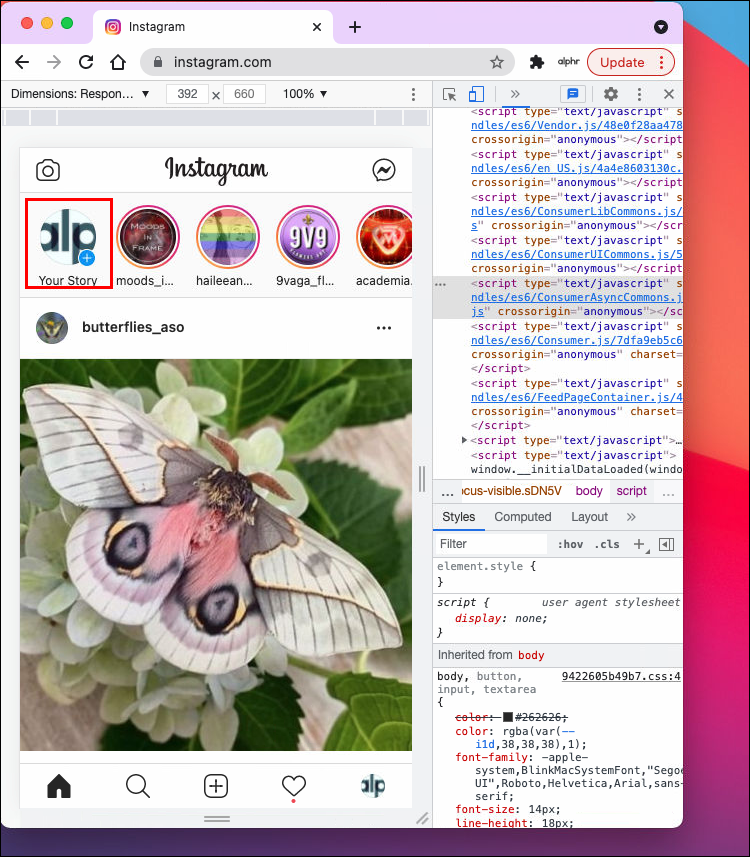View 9vaga_fl... story

(308, 237)
